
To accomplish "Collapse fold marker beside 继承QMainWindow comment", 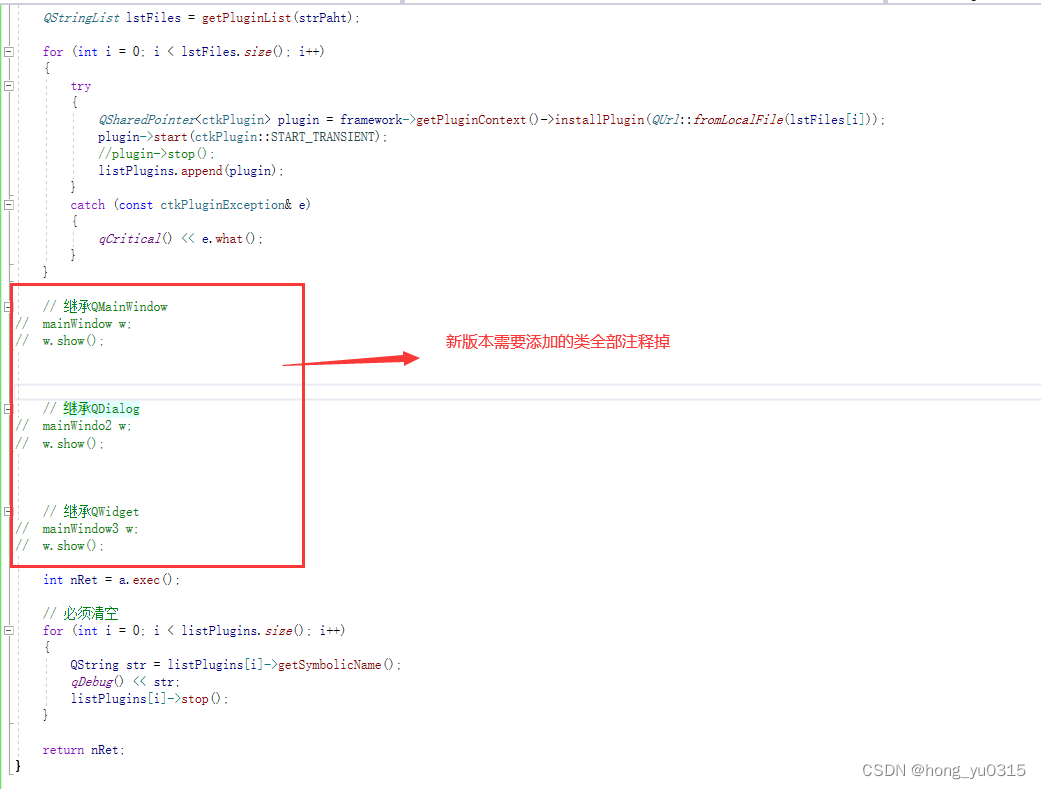I will pos(8,307).
